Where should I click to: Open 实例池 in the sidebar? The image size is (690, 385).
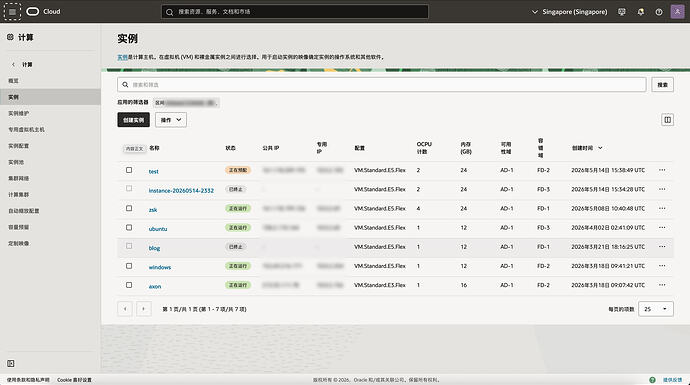16,162
